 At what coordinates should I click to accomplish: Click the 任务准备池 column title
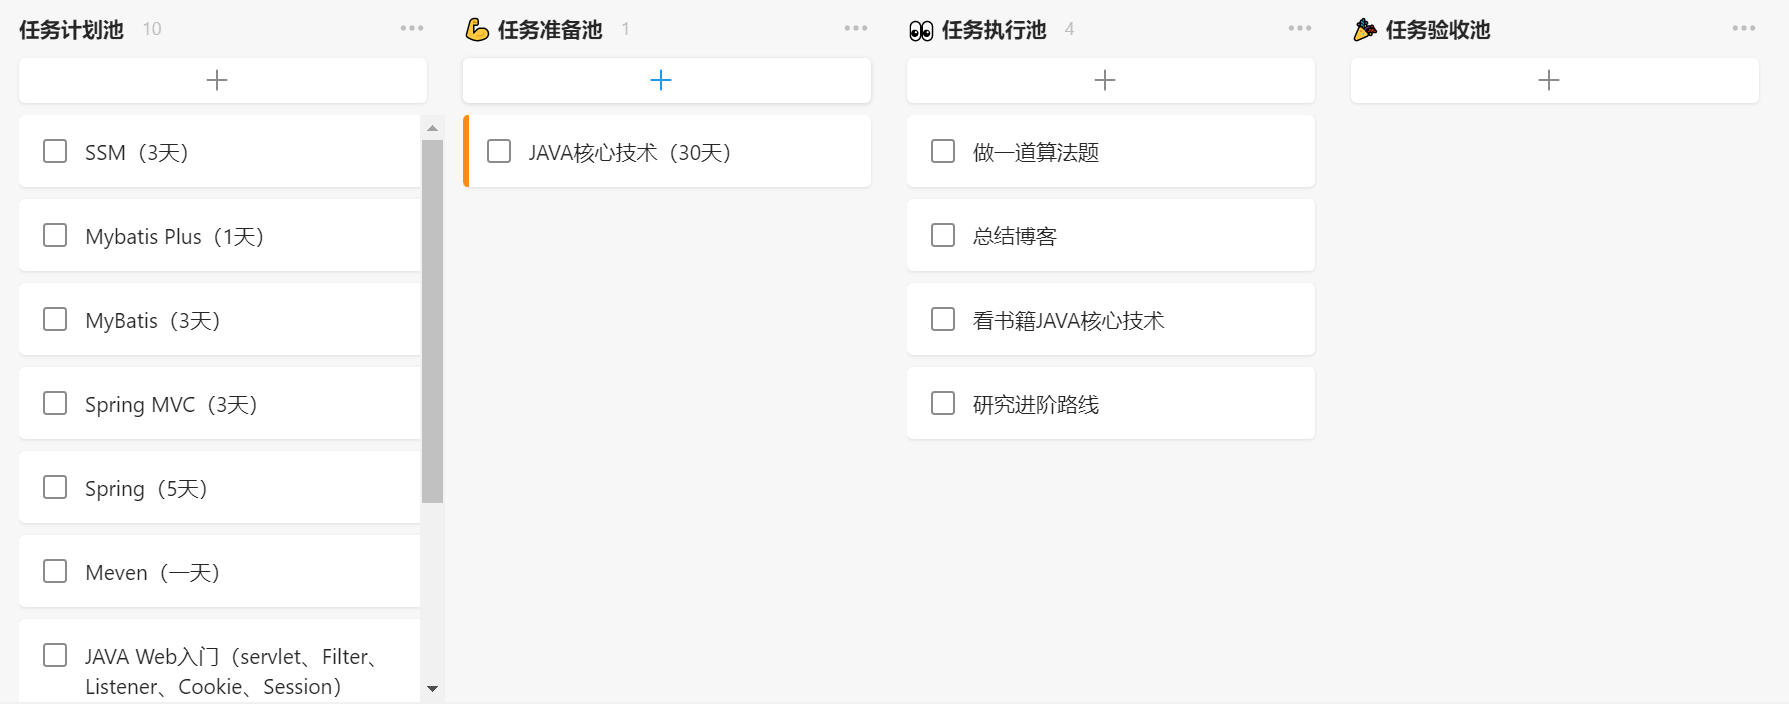point(550,30)
